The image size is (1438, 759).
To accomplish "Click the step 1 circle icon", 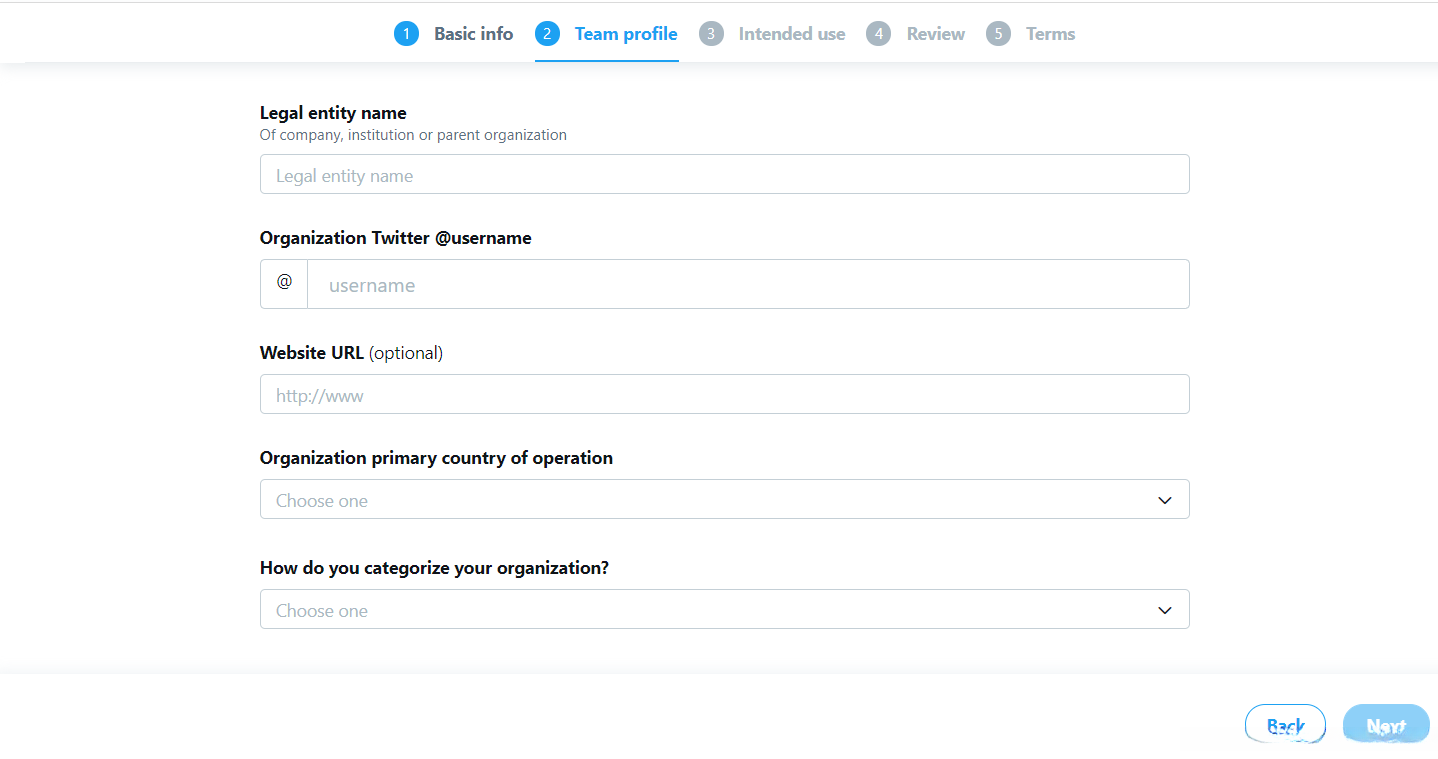I will point(406,34).
